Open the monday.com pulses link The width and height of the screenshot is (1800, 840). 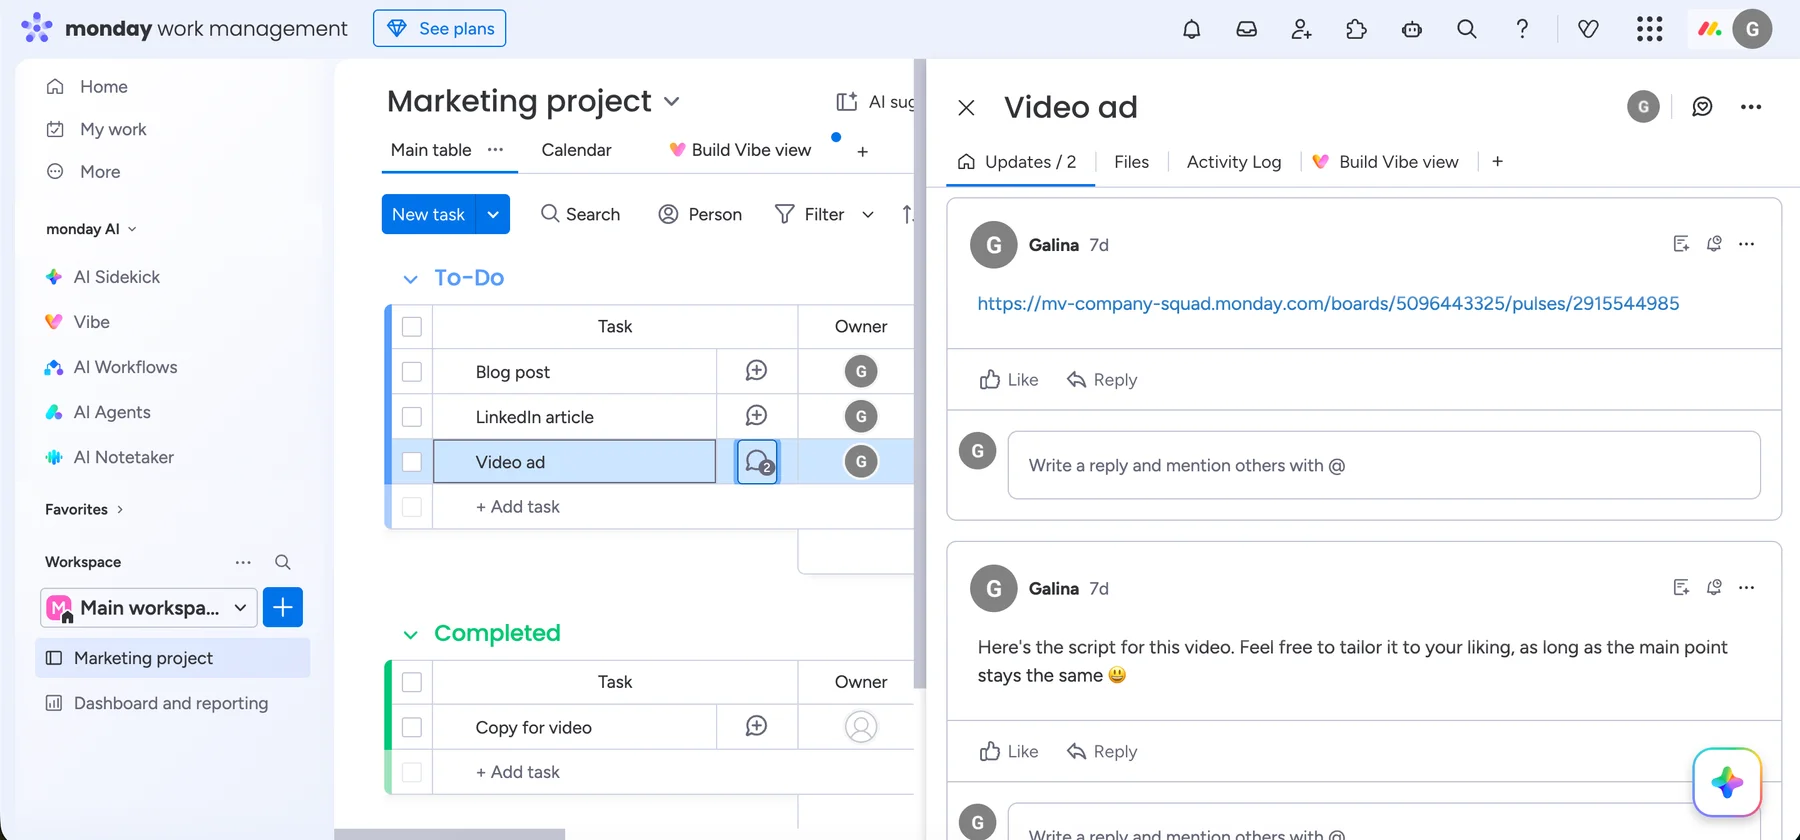coord(1328,303)
